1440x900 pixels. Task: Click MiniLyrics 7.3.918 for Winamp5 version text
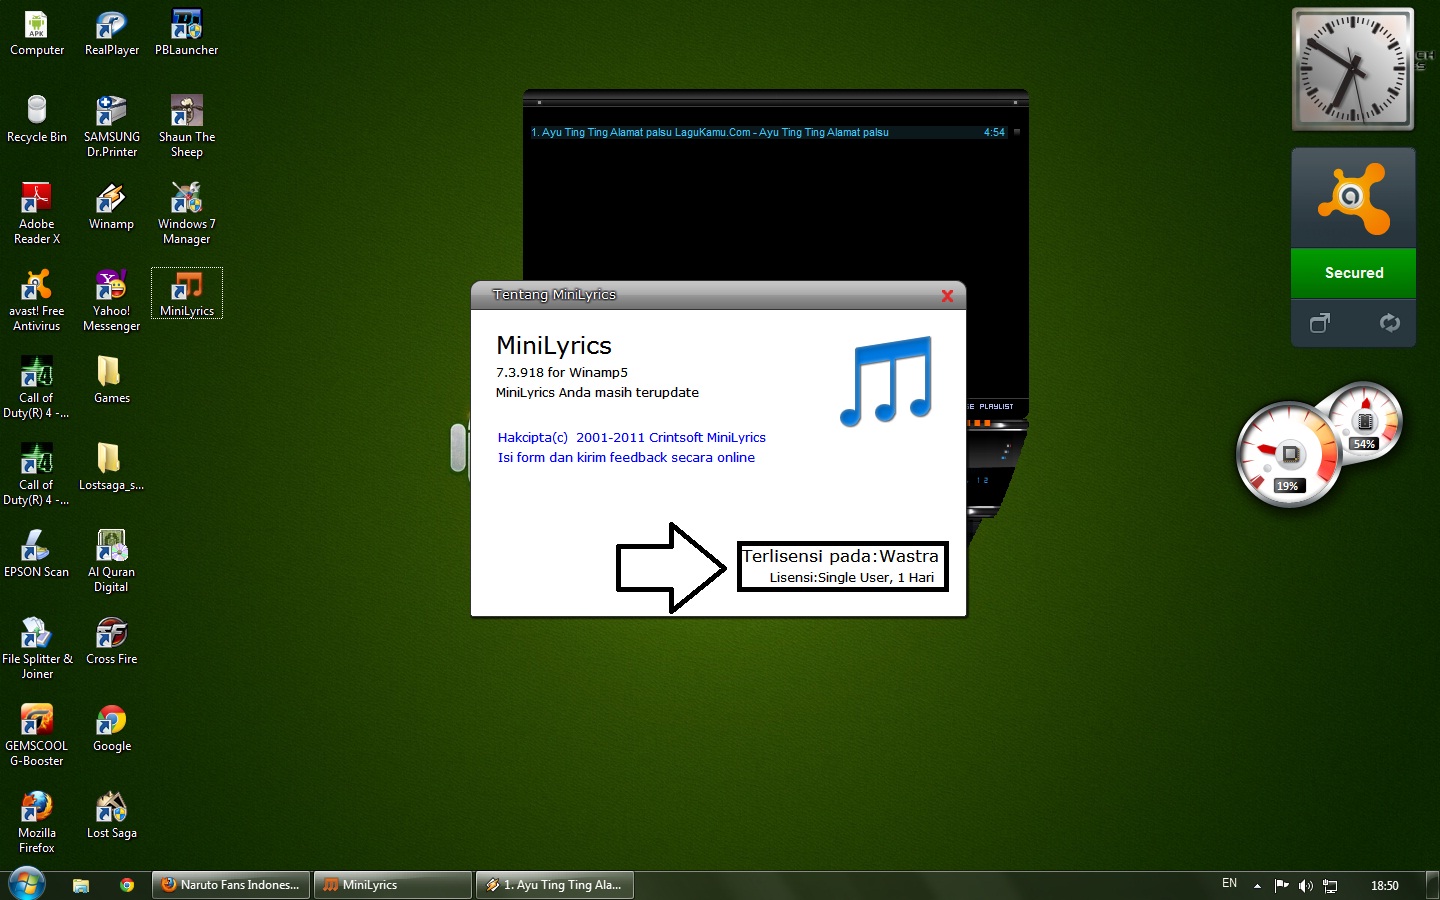(562, 372)
